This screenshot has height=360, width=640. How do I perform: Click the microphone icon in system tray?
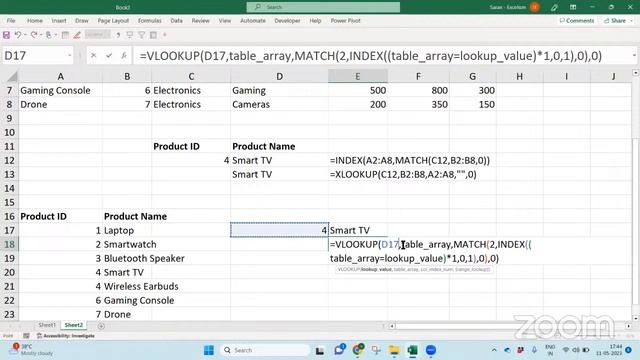534,350
